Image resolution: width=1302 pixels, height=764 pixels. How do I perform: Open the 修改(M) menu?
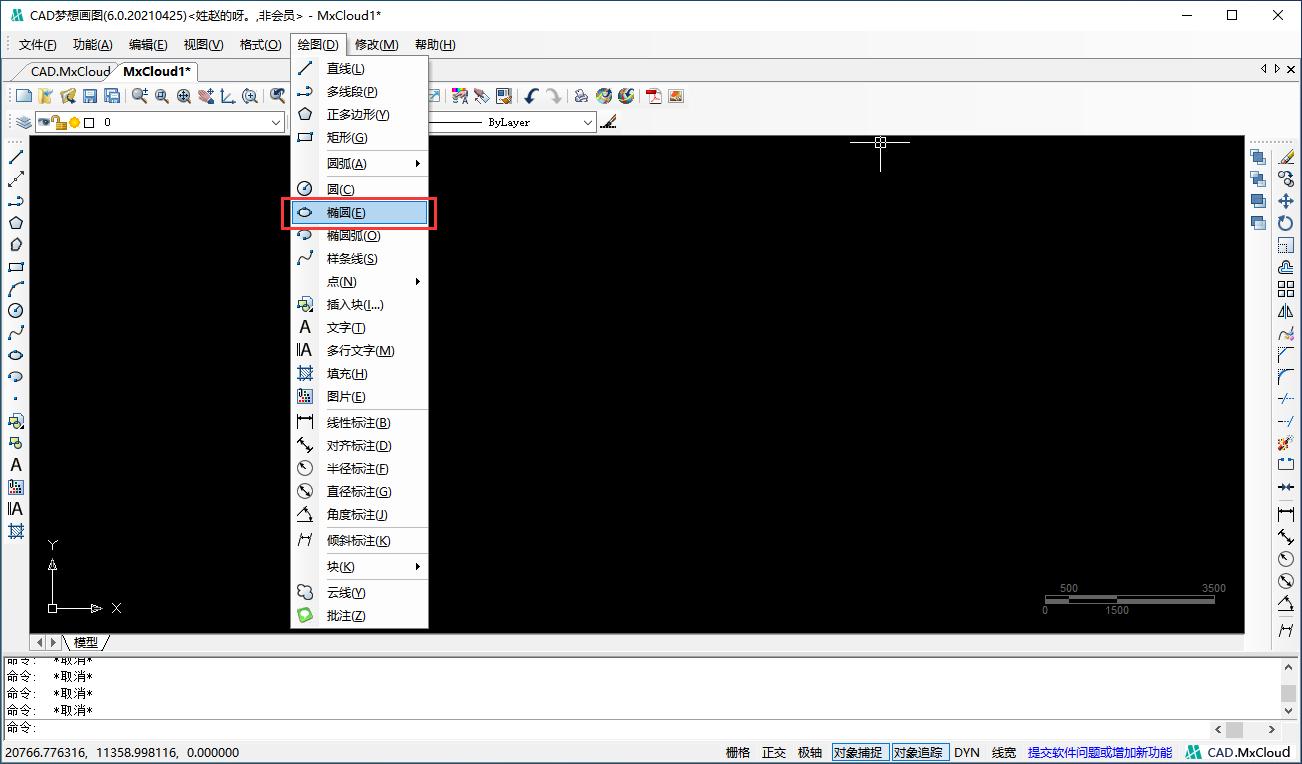pyautogui.click(x=376, y=44)
